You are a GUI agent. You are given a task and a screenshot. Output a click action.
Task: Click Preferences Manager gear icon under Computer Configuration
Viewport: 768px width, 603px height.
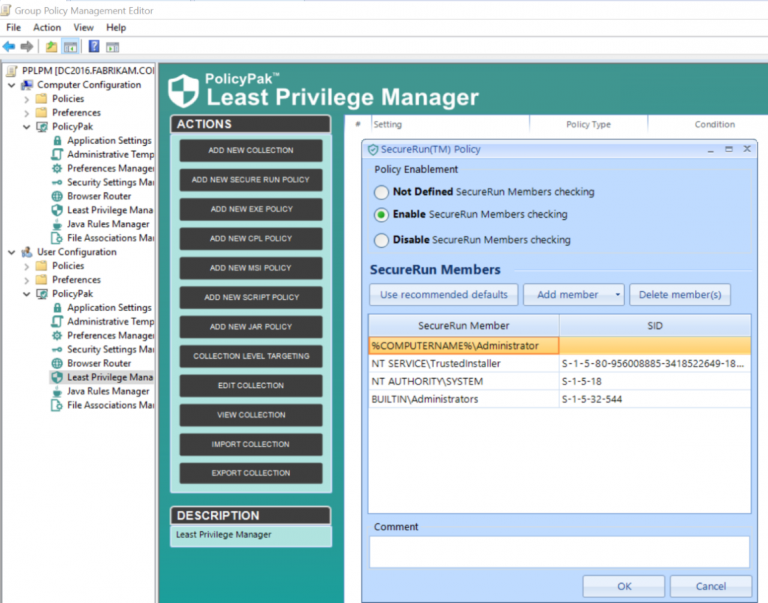(x=57, y=169)
